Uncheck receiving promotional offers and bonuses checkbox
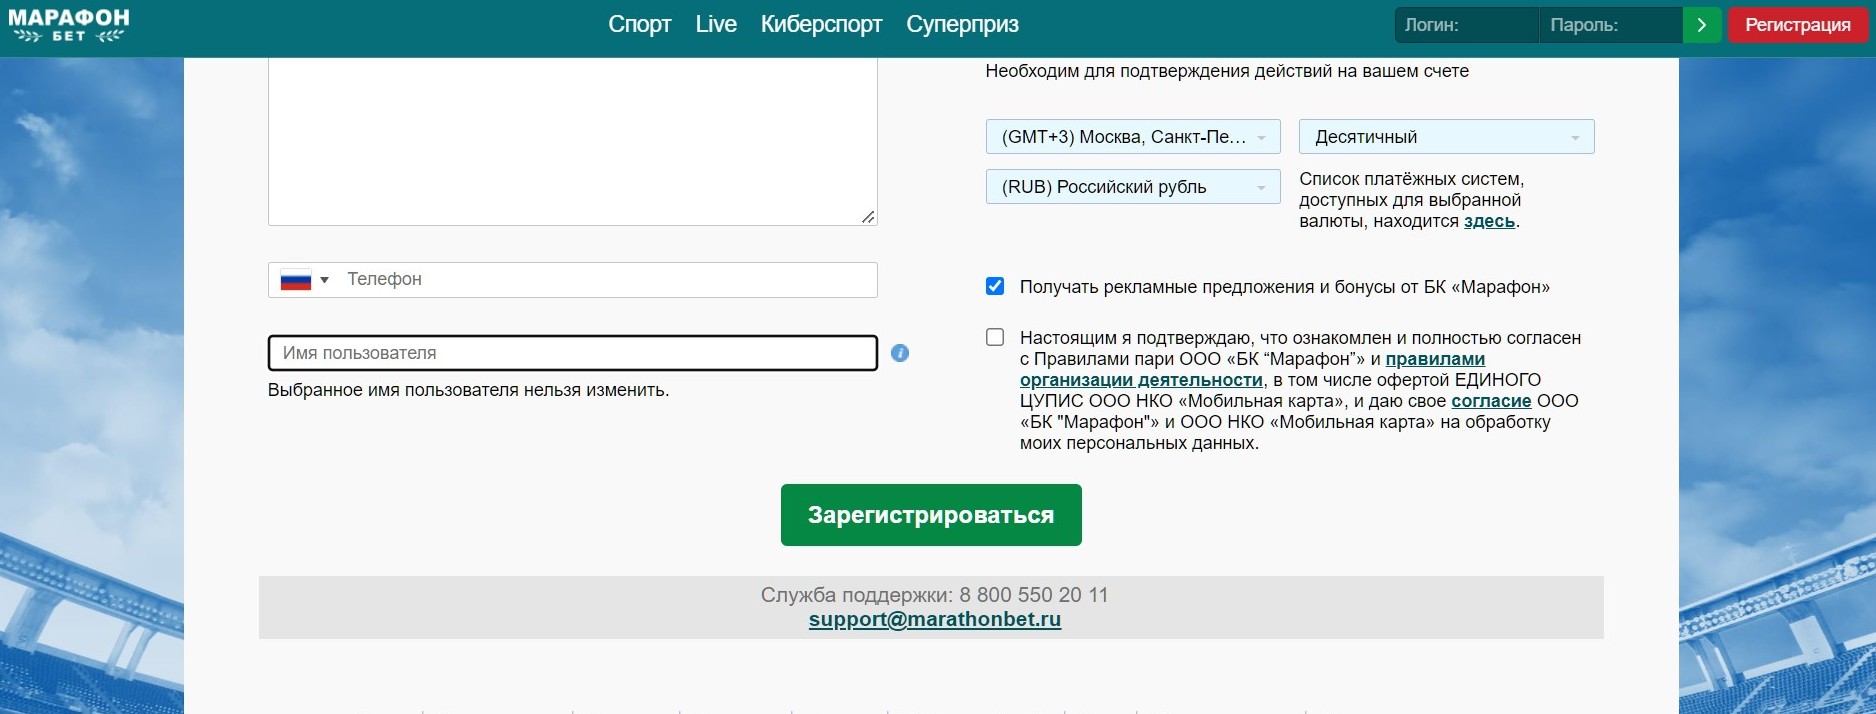The height and width of the screenshot is (714, 1876). point(995,286)
